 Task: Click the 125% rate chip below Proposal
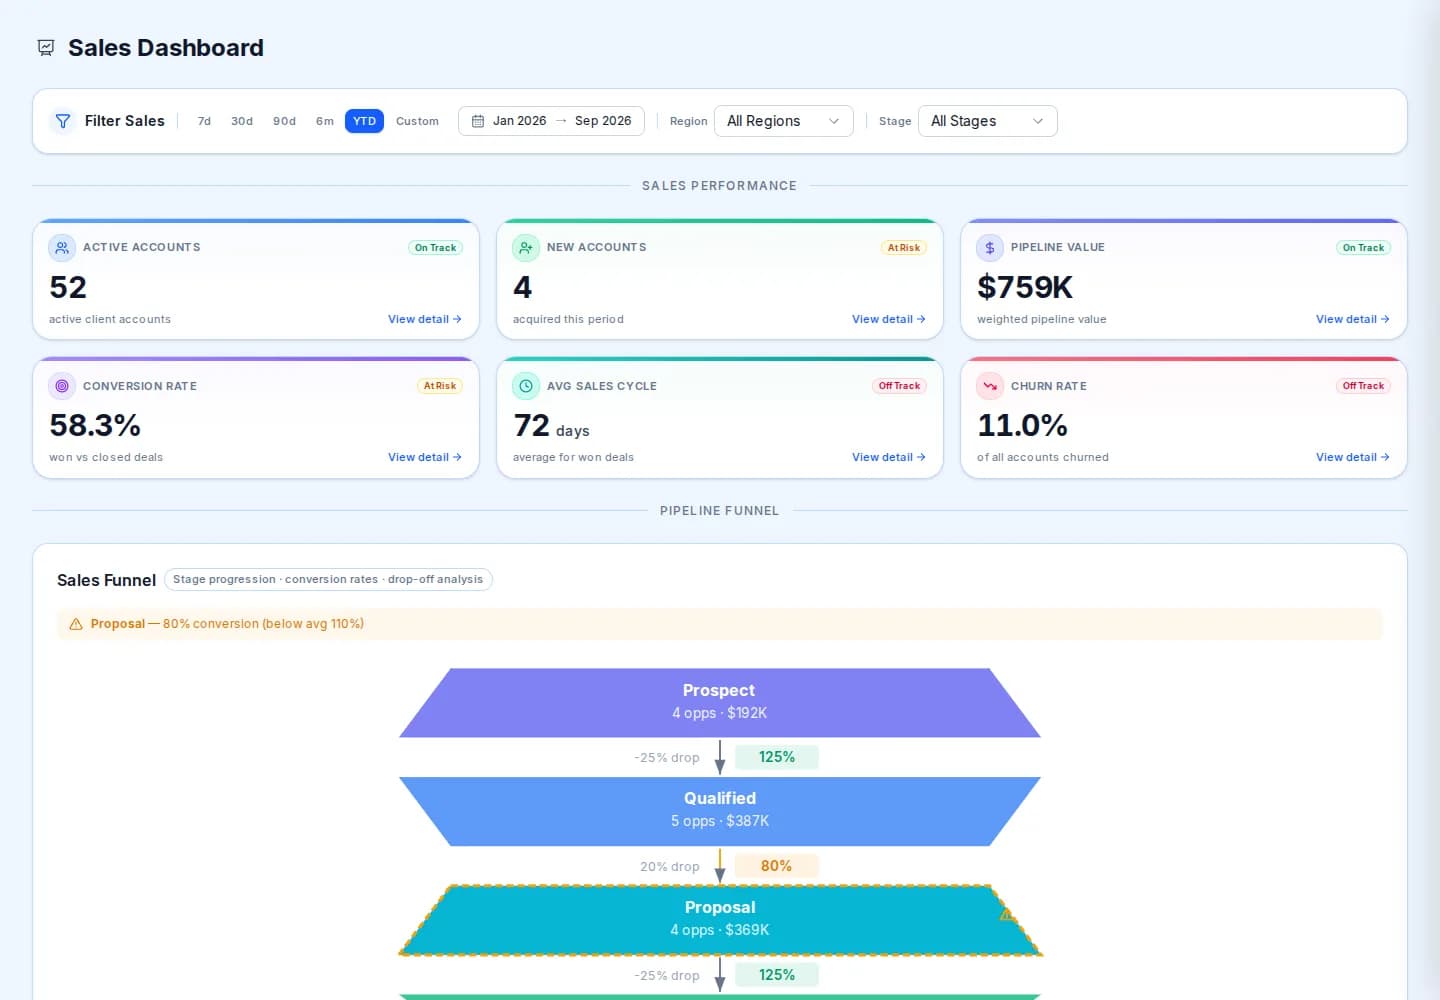point(777,975)
